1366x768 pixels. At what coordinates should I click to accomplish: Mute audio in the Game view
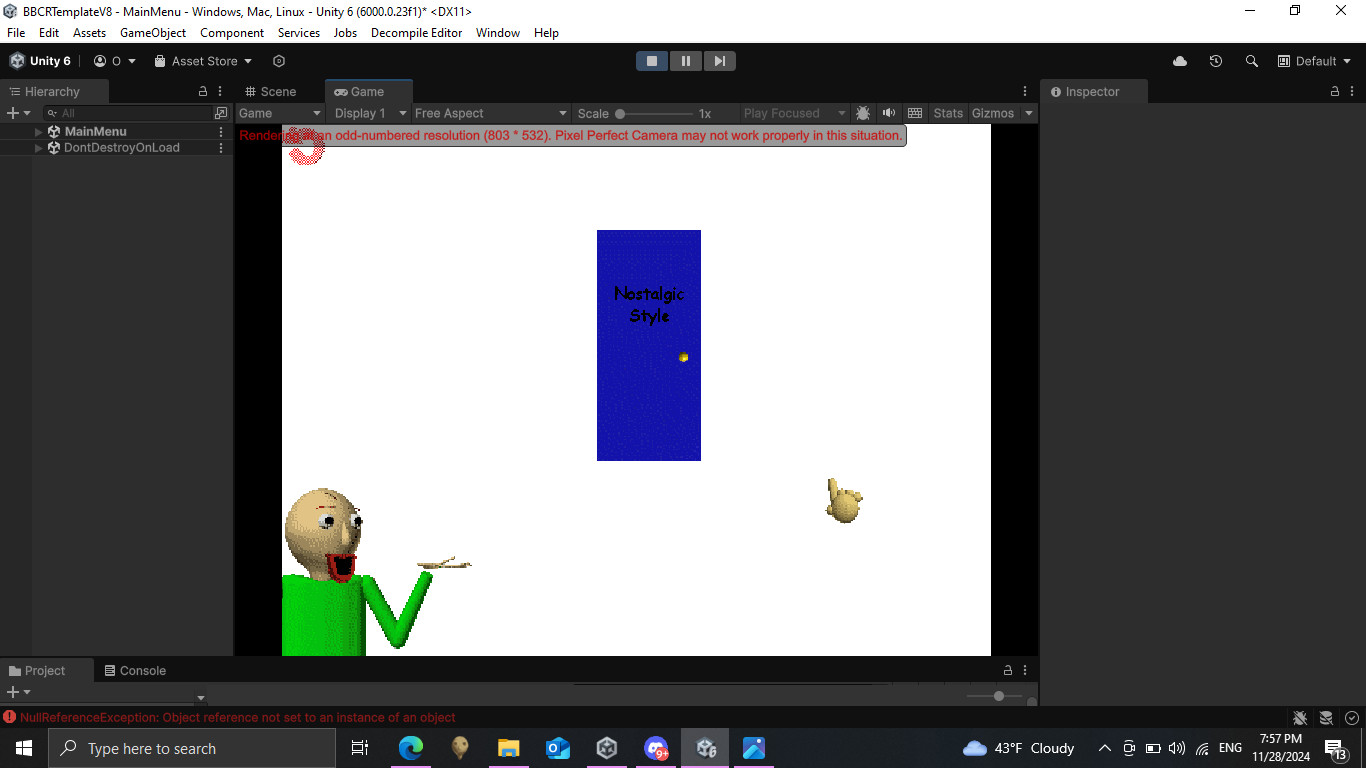888,113
